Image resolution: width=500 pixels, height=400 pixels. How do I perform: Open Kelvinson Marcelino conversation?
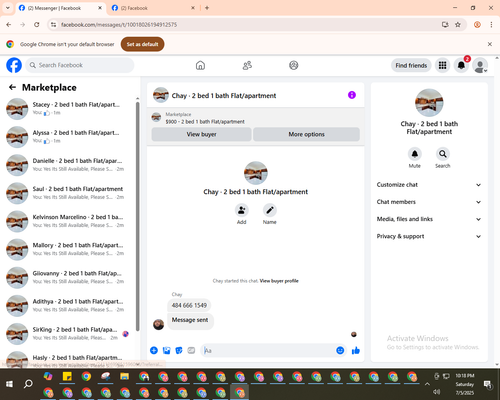68,221
